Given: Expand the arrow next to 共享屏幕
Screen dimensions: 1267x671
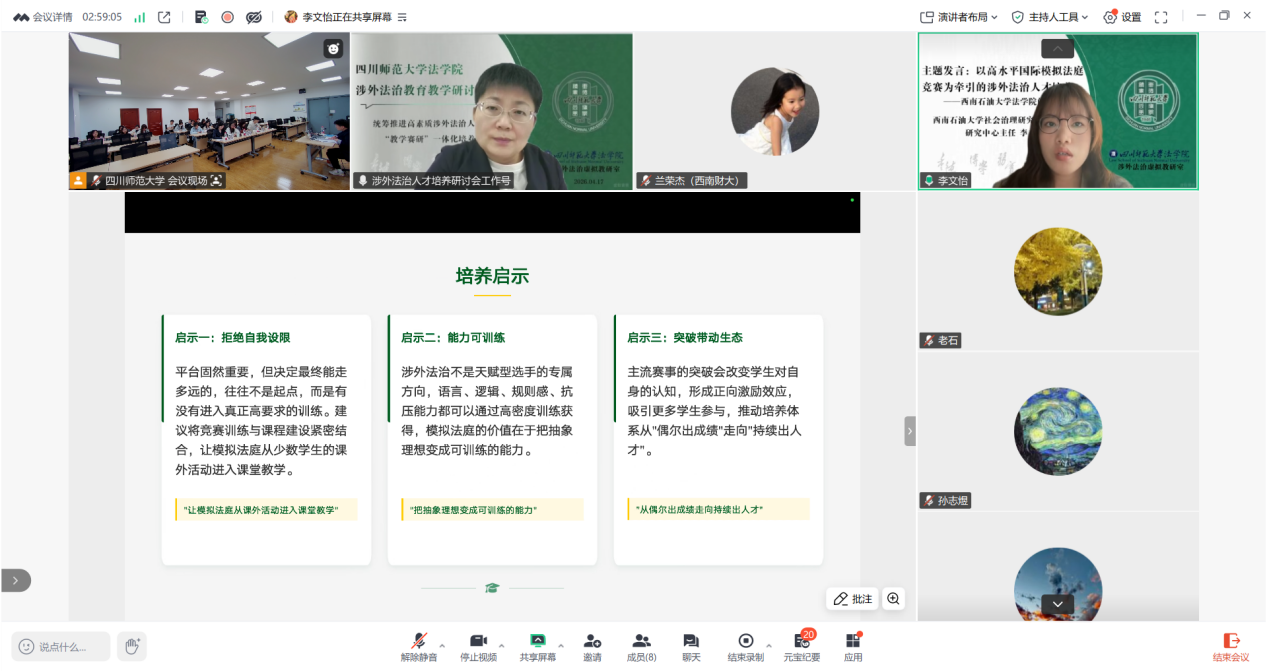Looking at the screenshot, I should tap(561, 645).
